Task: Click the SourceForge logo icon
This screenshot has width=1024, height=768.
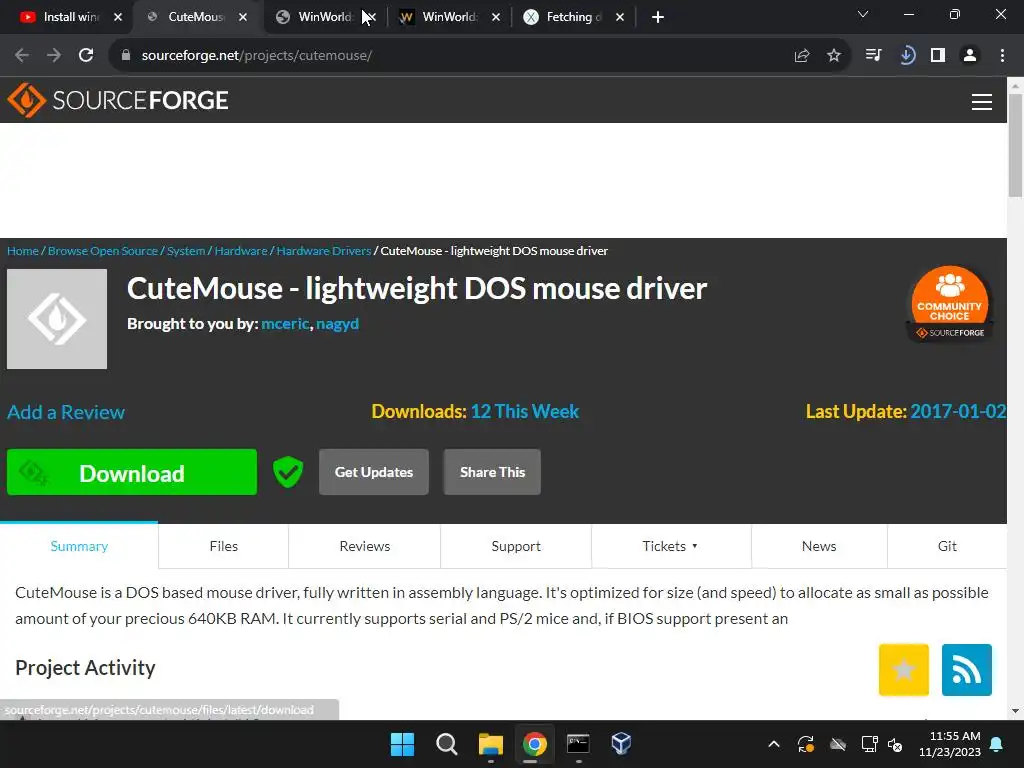Action: [26, 100]
